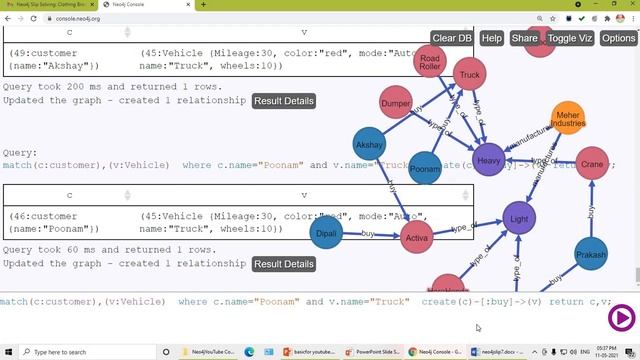The height and width of the screenshot is (360, 640).
Task: Open the Windows Start menu
Action: coord(8,351)
